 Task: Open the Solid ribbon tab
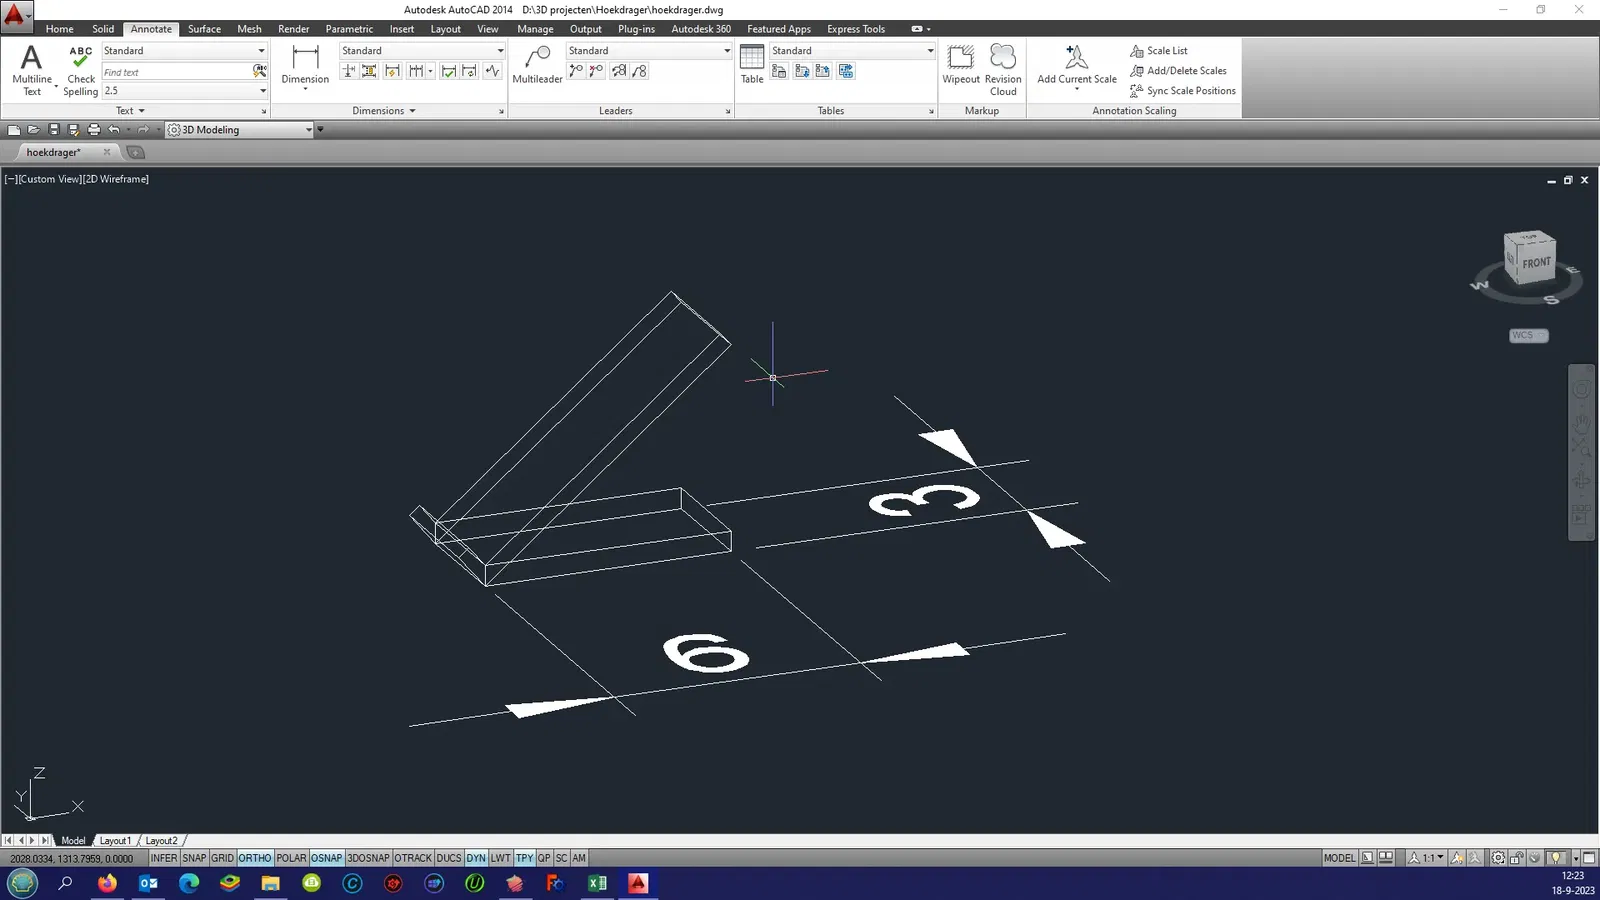103,29
